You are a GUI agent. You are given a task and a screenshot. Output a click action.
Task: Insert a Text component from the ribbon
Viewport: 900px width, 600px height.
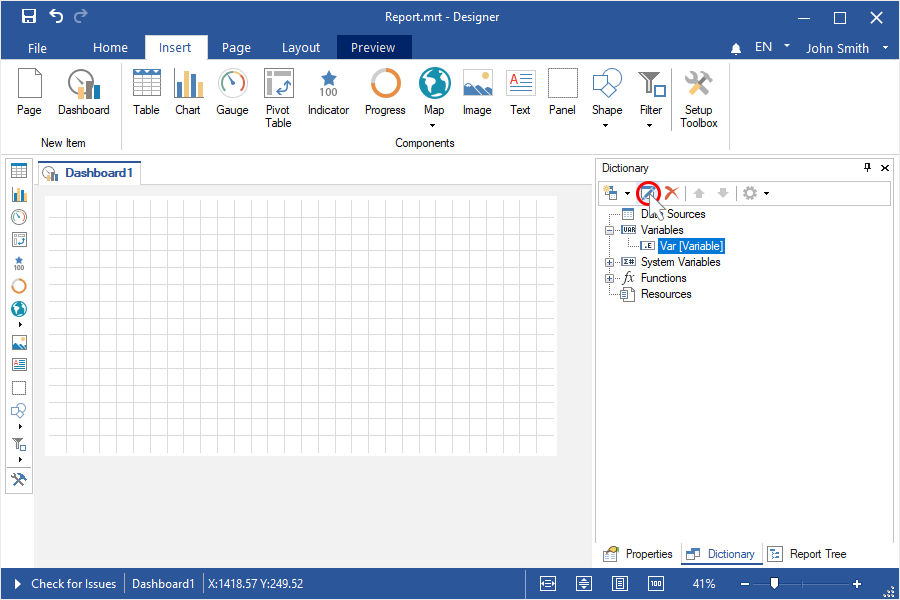tap(521, 92)
